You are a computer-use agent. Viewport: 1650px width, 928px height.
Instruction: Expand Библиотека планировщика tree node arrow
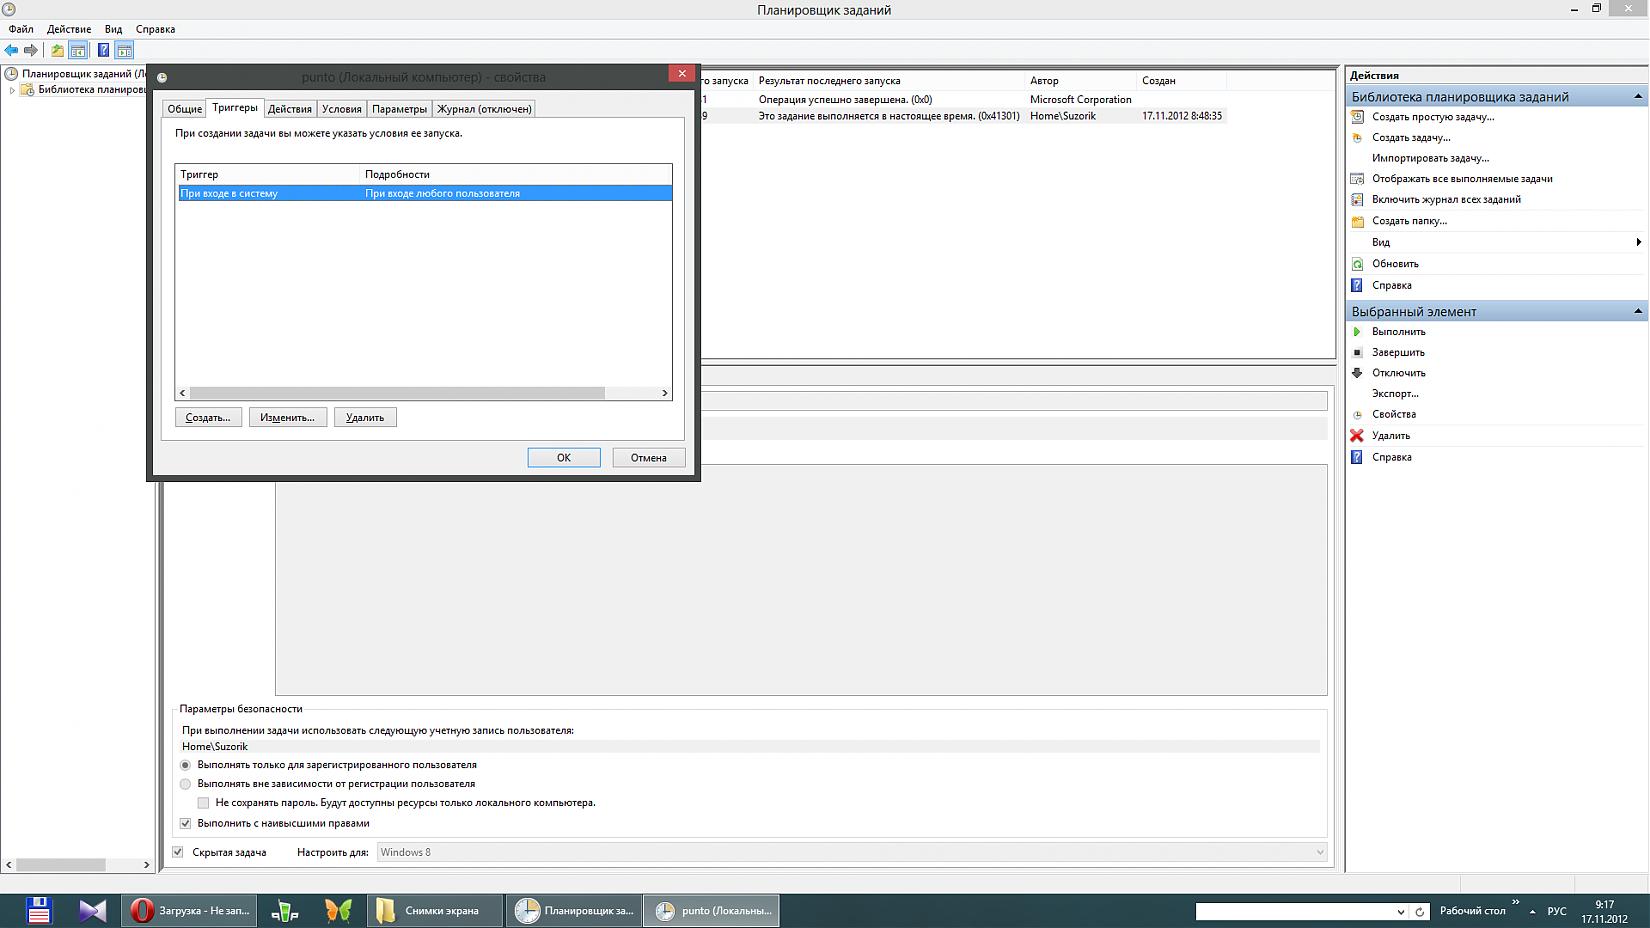tap(12, 90)
